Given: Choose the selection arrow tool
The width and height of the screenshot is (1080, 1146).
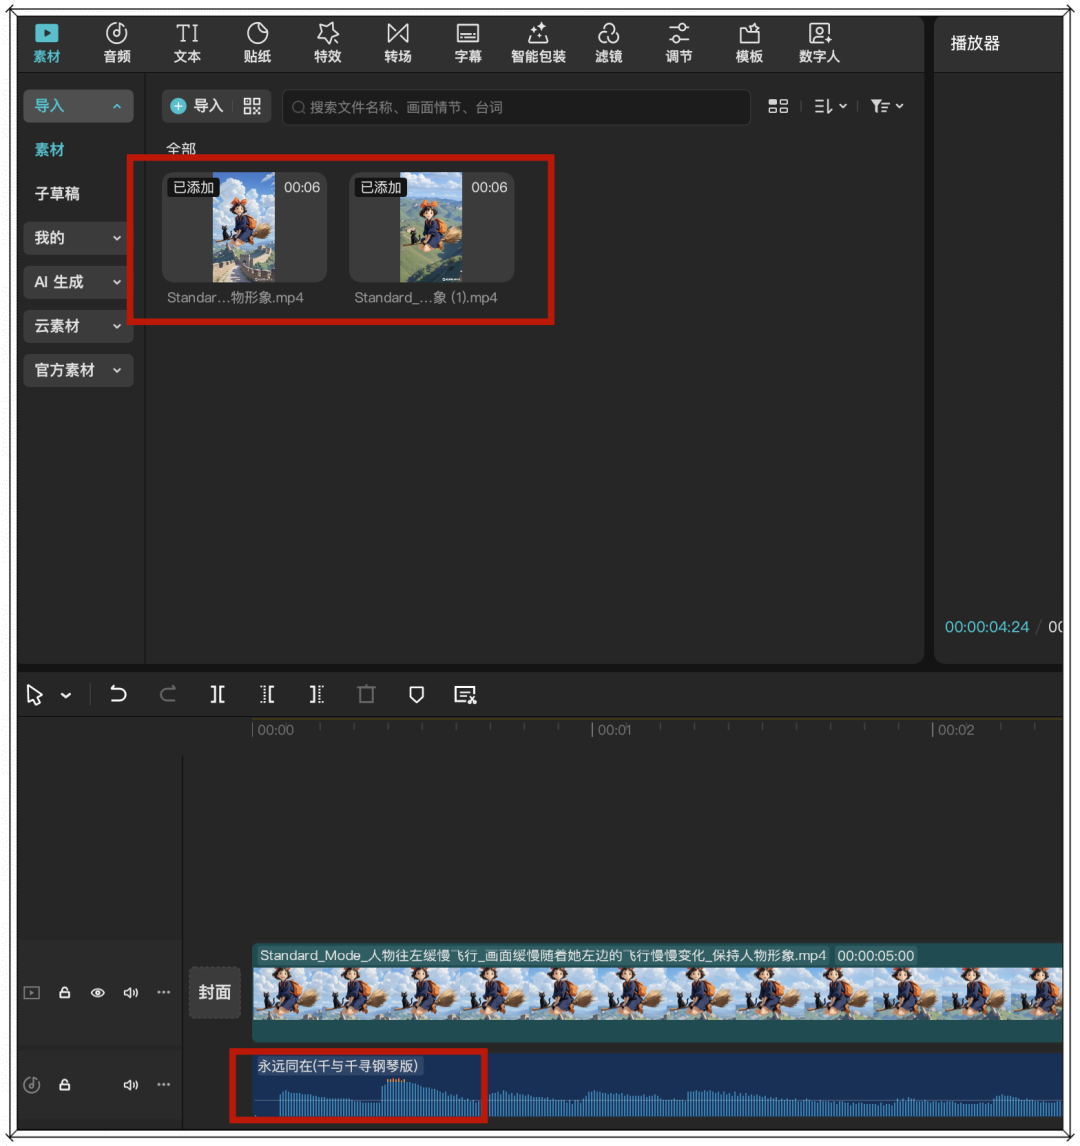Looking at the screenshot, I should pos(34,694).
